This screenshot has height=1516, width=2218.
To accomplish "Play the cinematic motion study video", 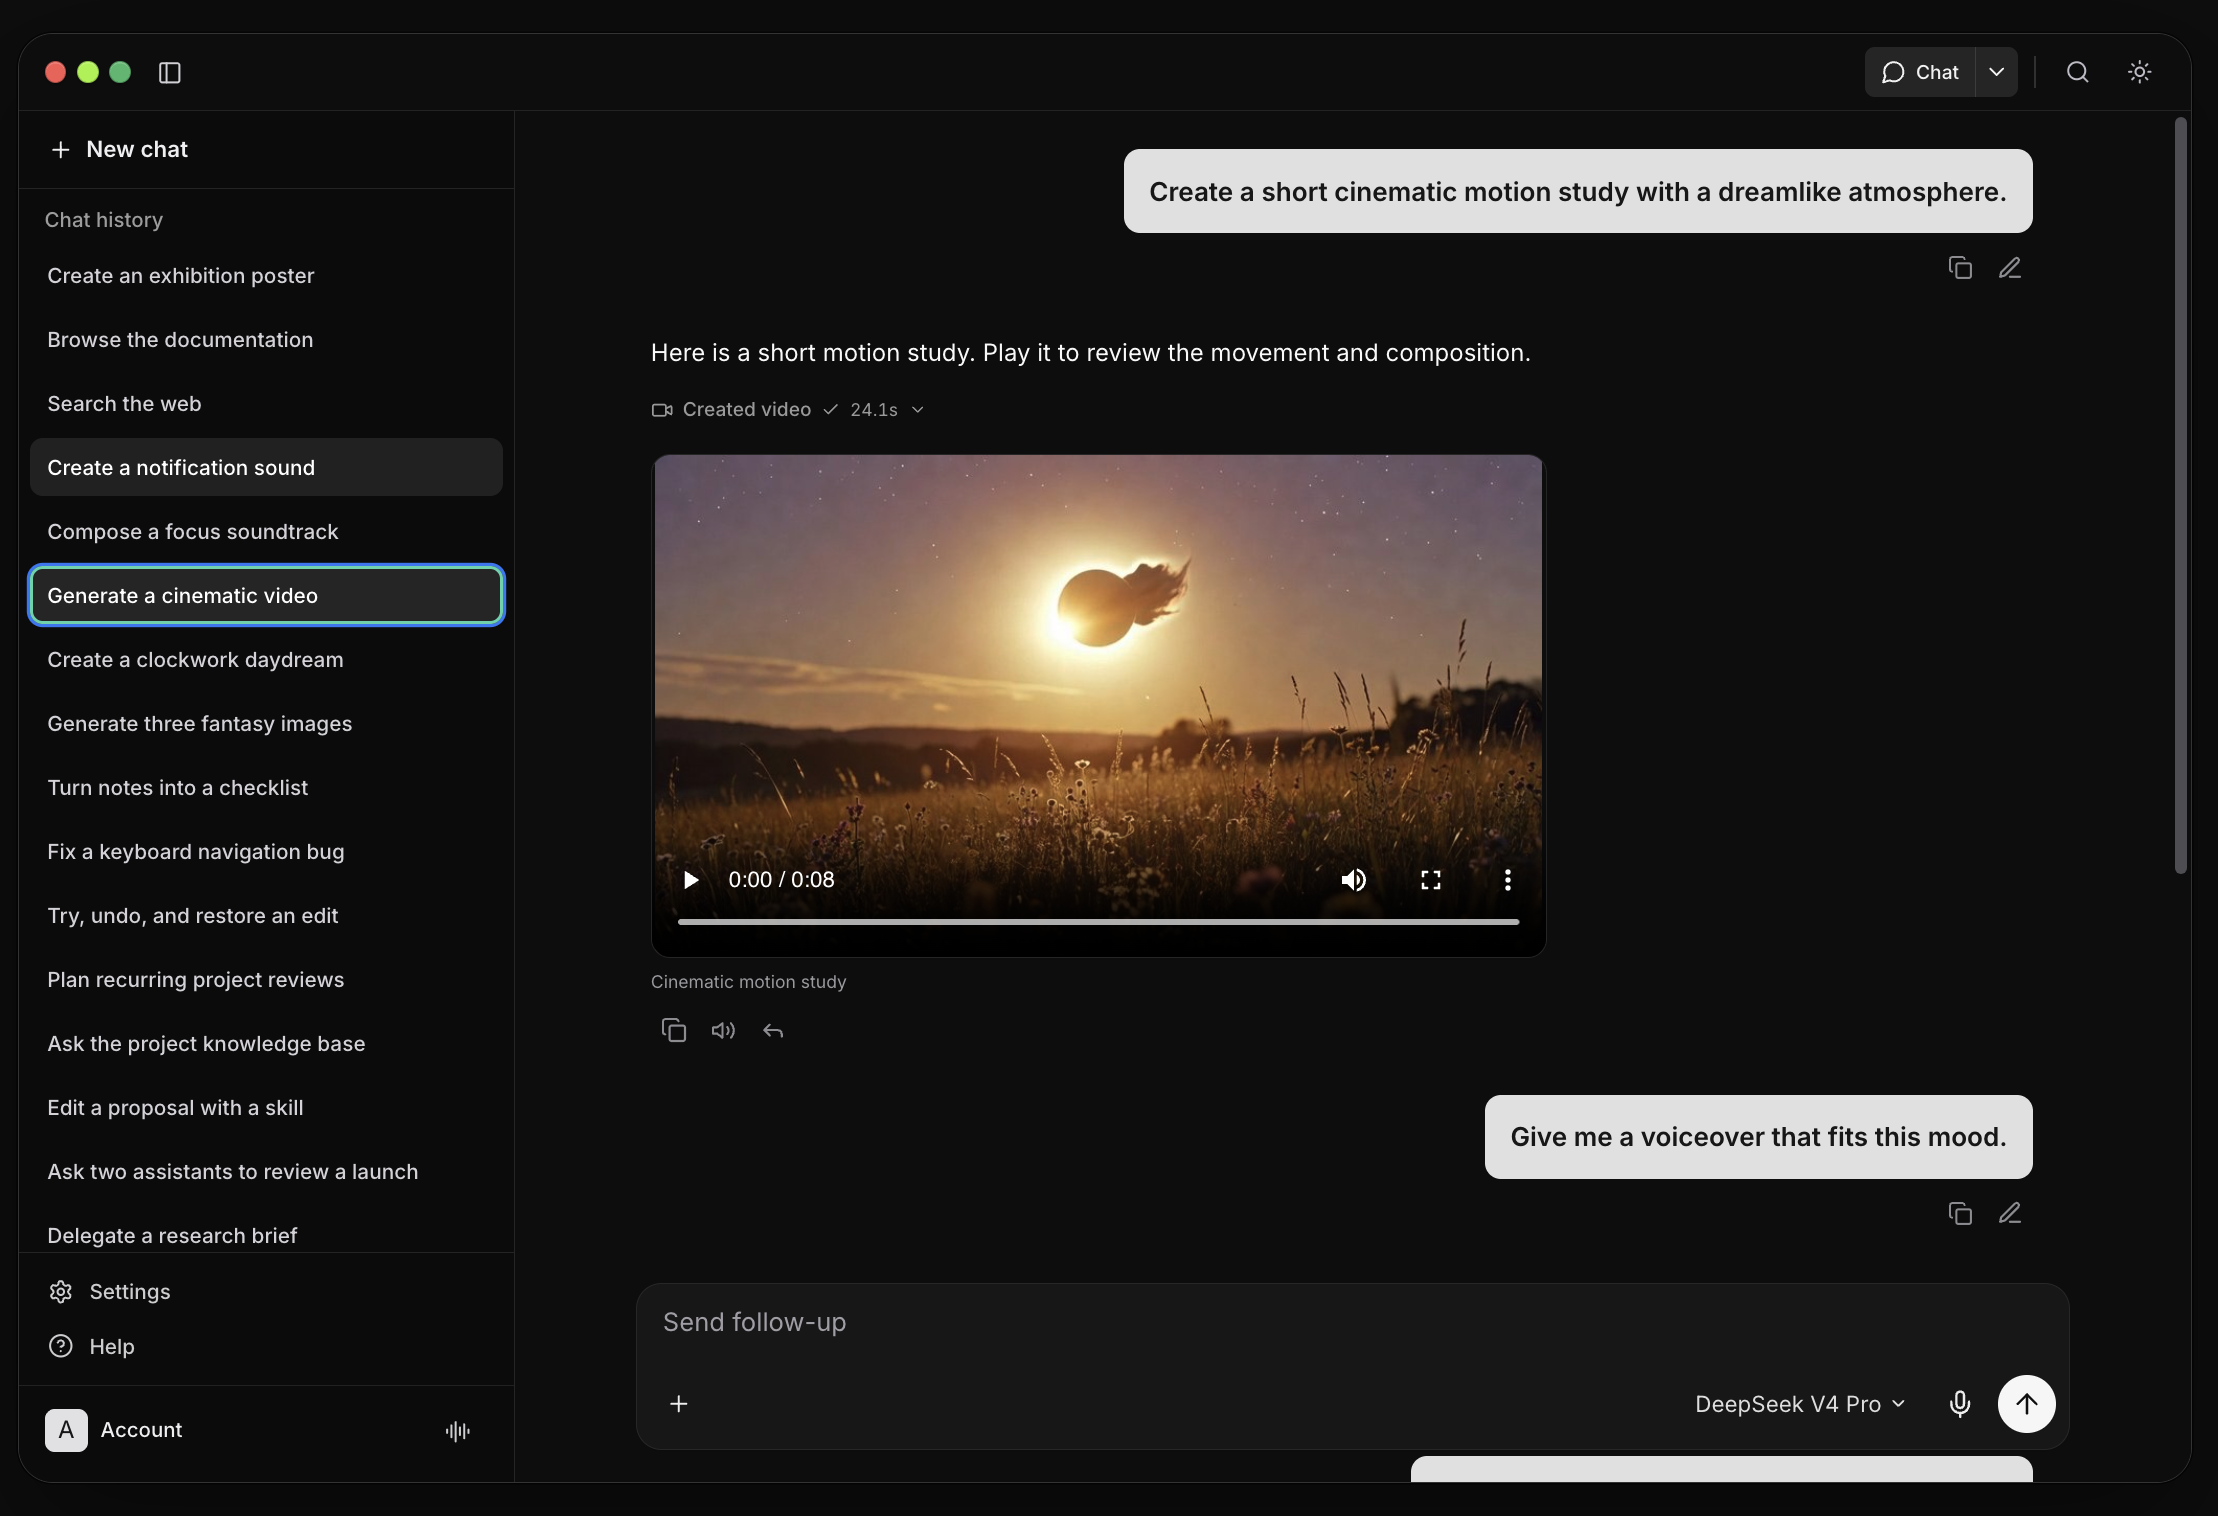I will click(690, 880).
